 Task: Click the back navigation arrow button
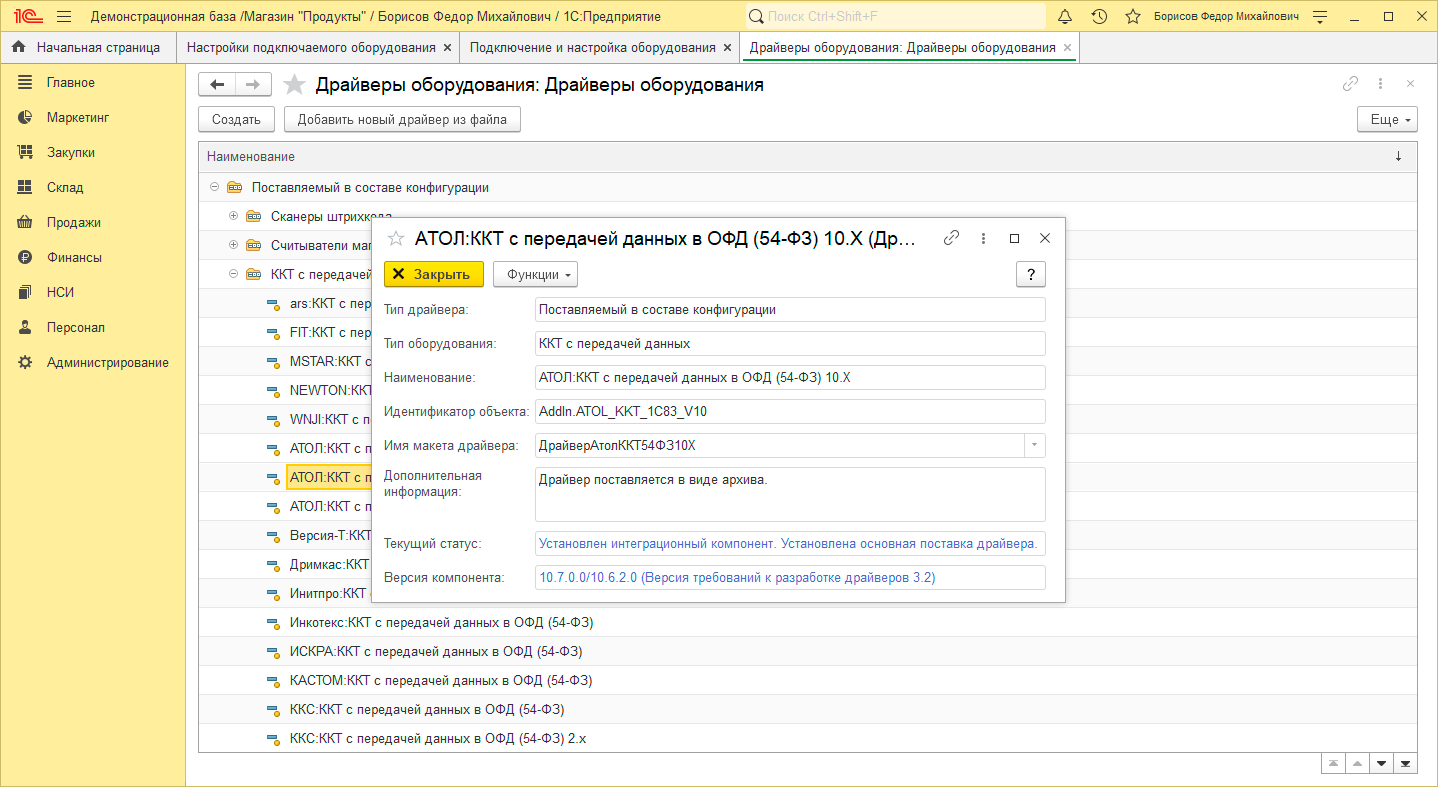pyautogui.click(x=217, y=85)
